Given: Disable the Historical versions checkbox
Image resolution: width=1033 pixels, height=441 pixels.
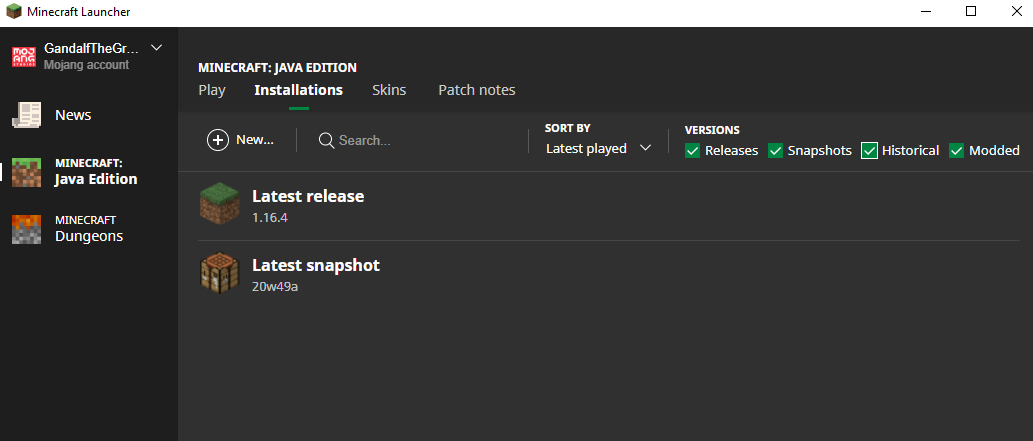Looking at the screenshot, I should (870, 151).
